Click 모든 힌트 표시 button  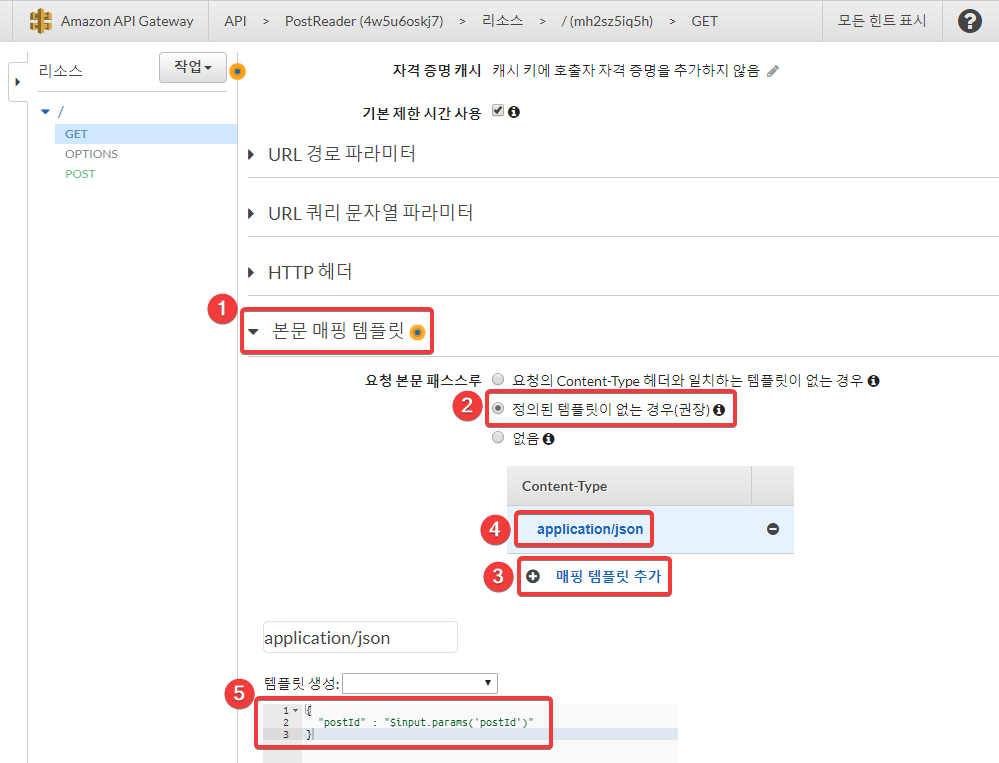tap(882, 20)
